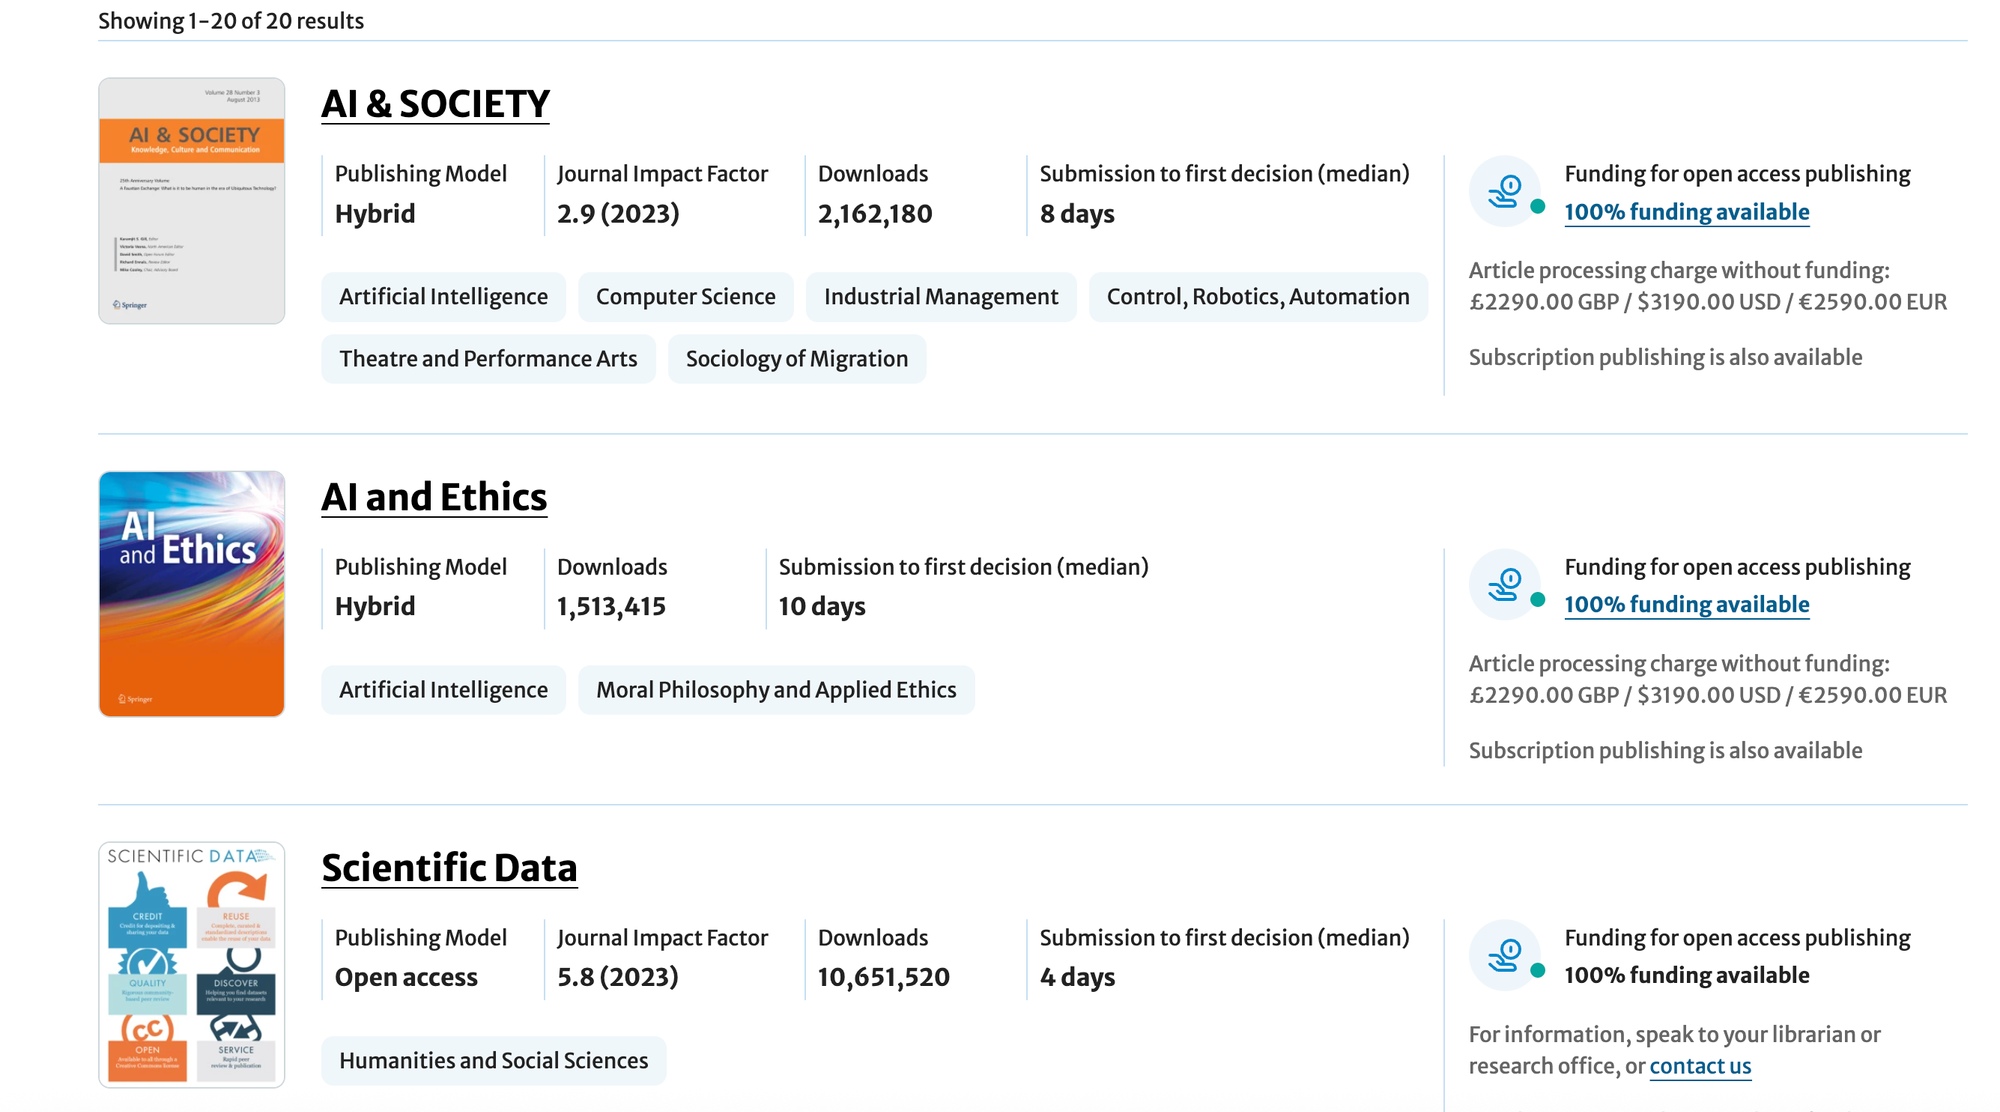The width and height of the screenshot is (2000, 1112).
Task: Select the Sociology of Migration tag
Action: [x=797, y=359]
